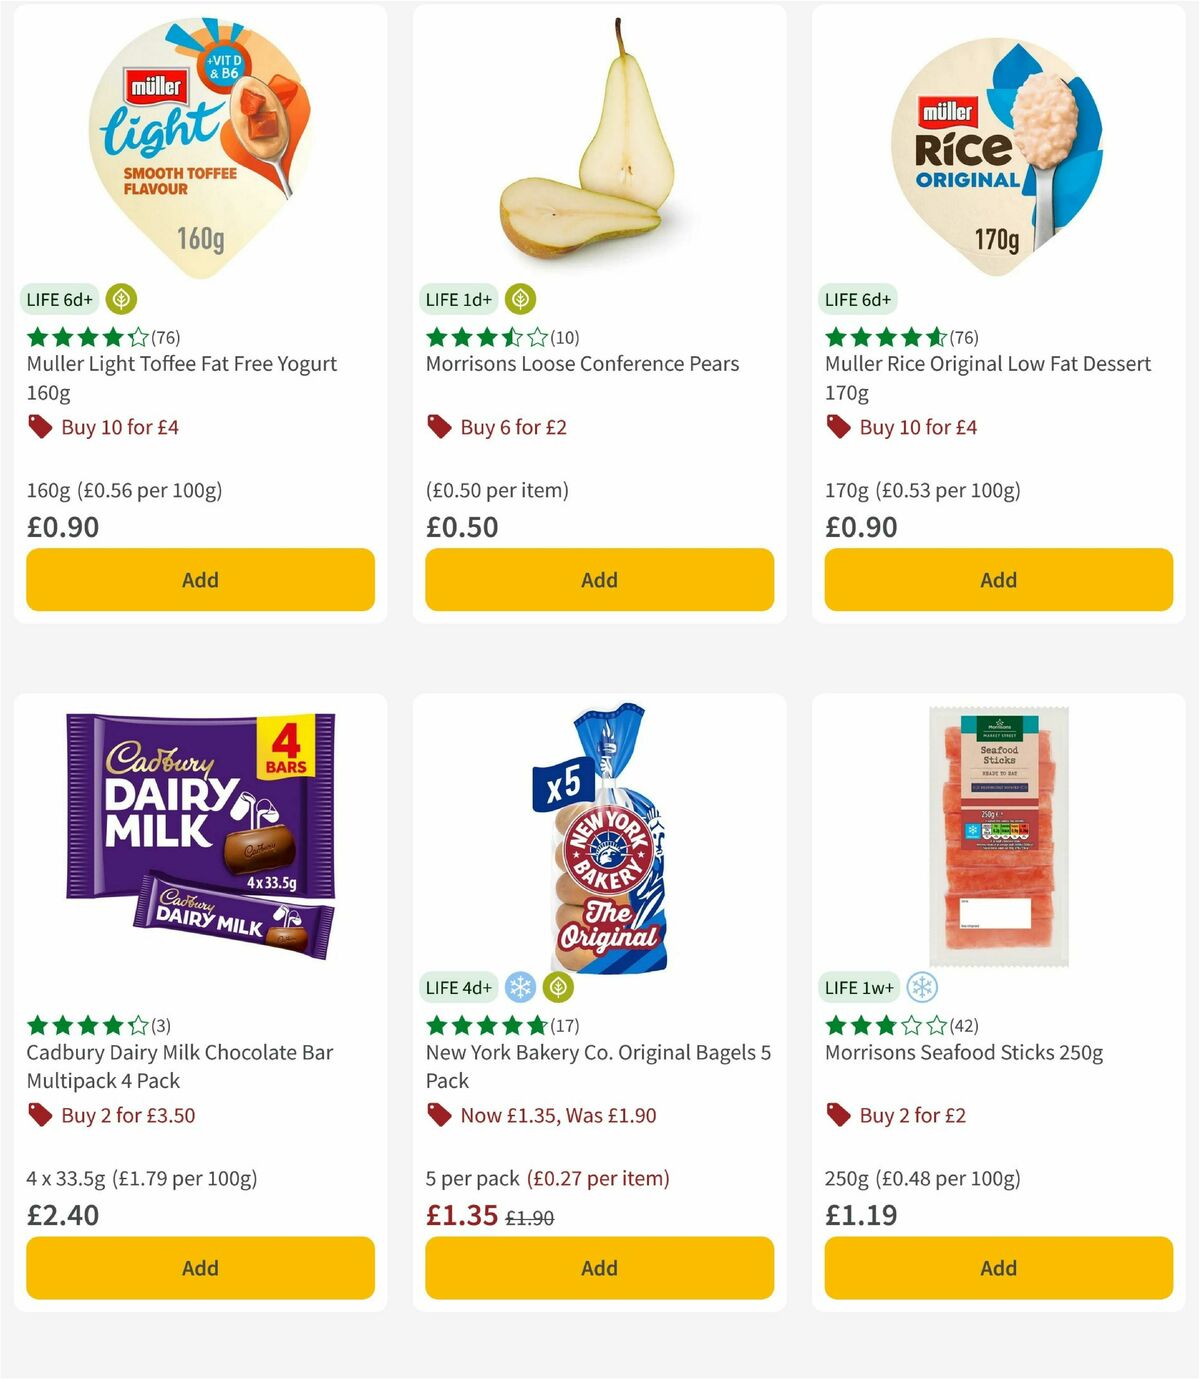
Task: Click the organic leaf icon on Muller Light Toffee
Action: pyautogui.click(x=120, y=299)
